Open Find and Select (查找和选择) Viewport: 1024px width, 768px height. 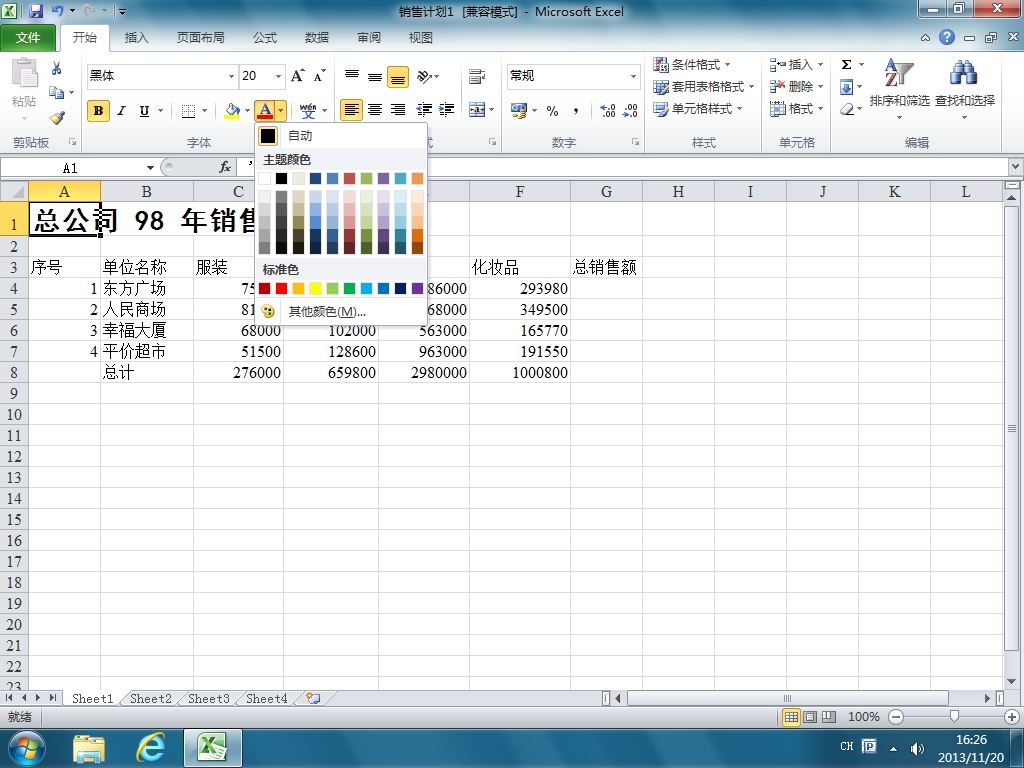tap(965, 88)
